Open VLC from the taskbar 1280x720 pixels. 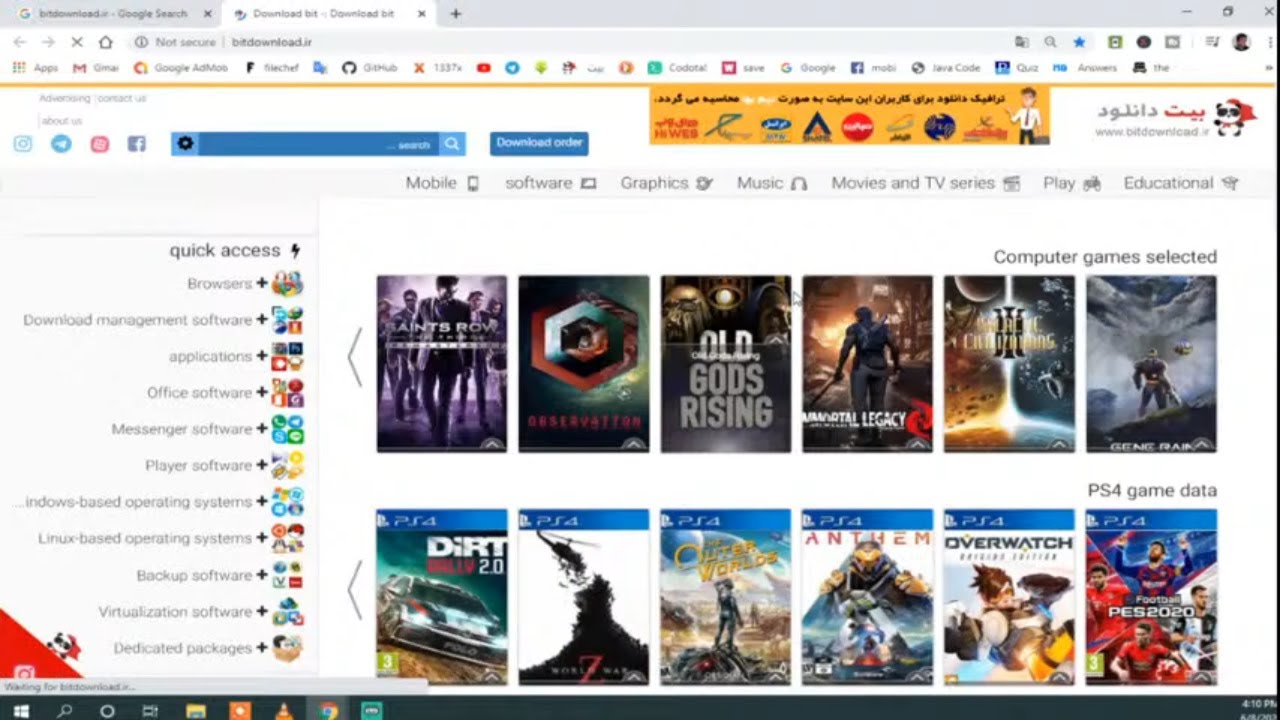click(x=284, y=711)
